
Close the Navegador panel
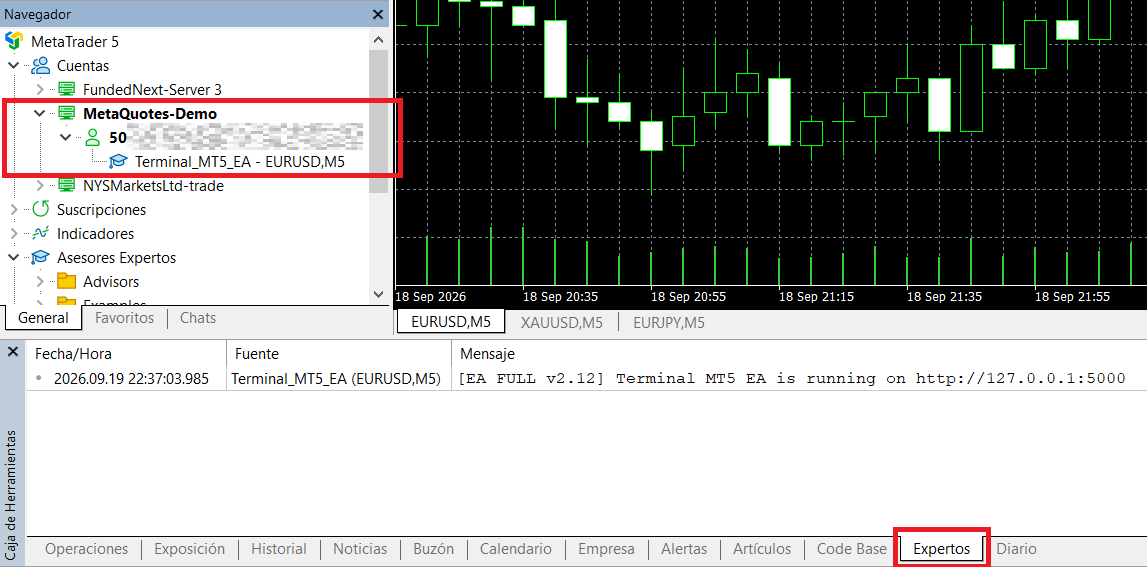tap(377, 14)
